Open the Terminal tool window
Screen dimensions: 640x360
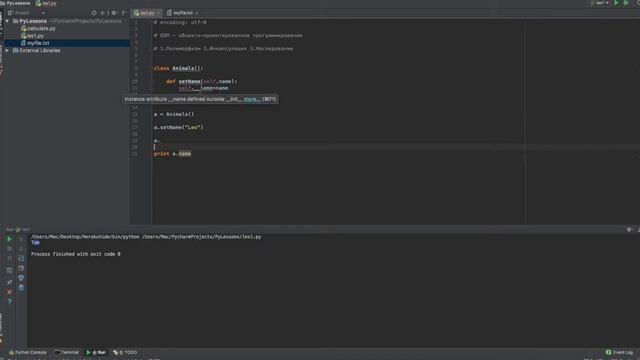(x=67, y=352)
